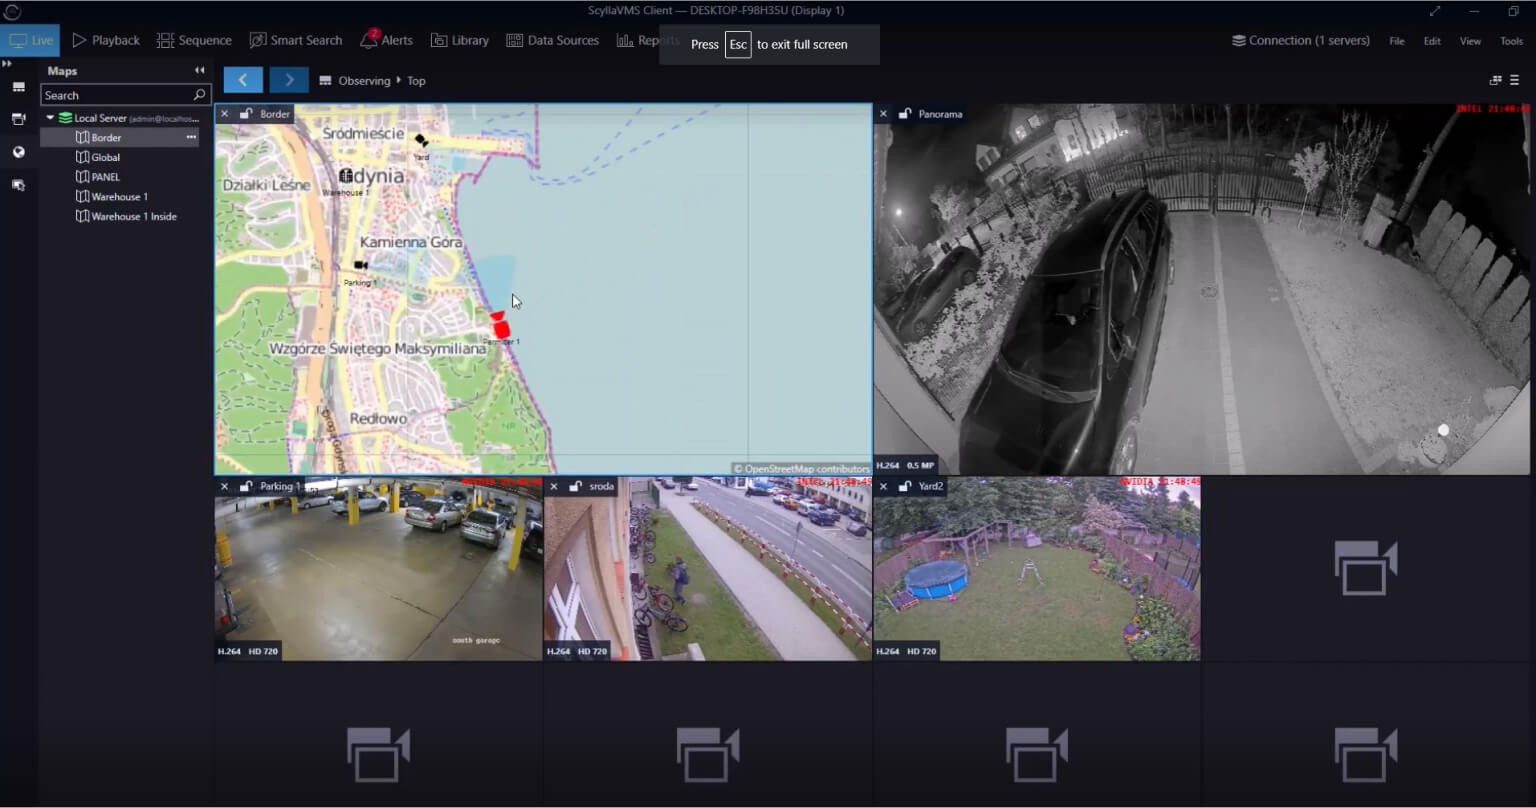This screenshot has height=808, width=1536.
Task: Click the search magnifier icon
Action: [x=199, y=95]
